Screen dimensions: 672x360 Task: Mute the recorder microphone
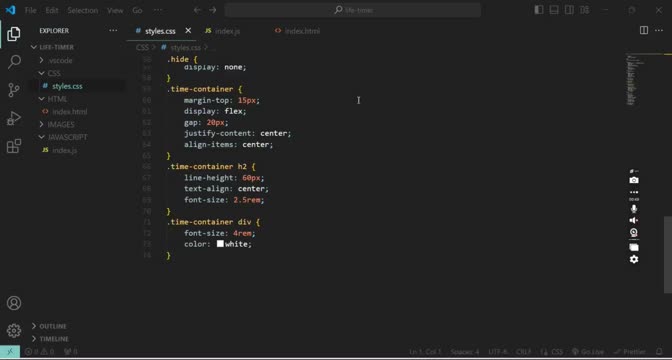(634, 209)
